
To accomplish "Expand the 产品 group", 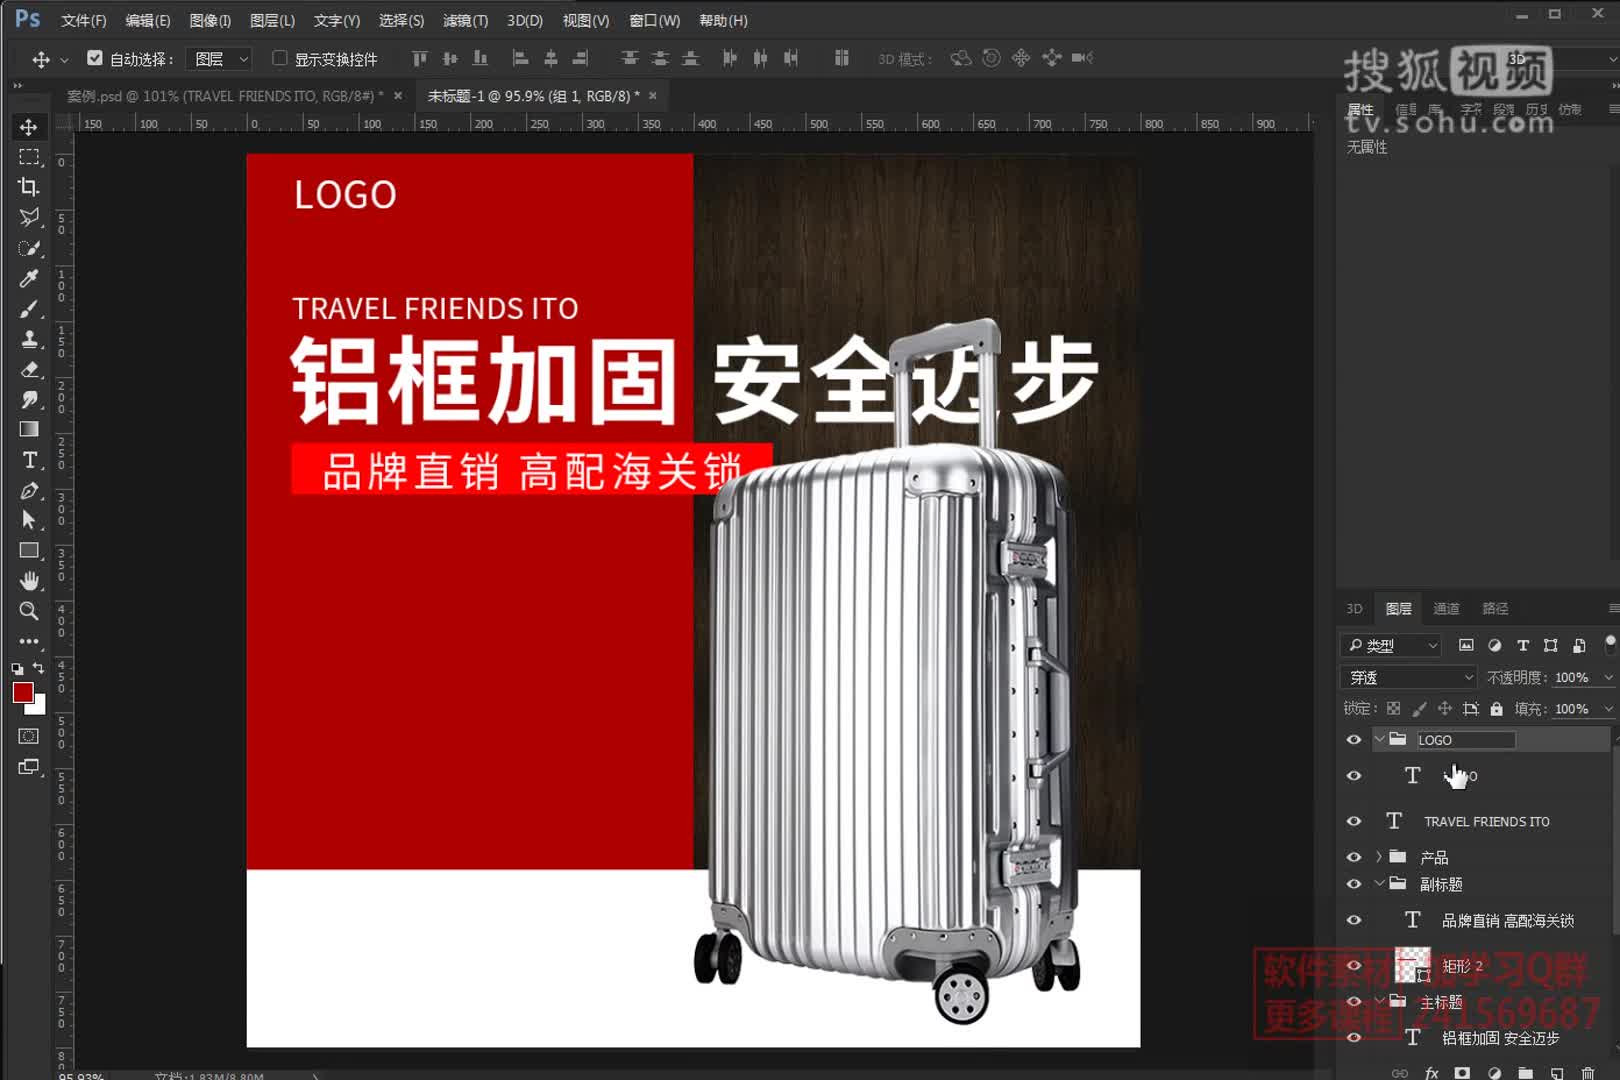I will 1378,856.
